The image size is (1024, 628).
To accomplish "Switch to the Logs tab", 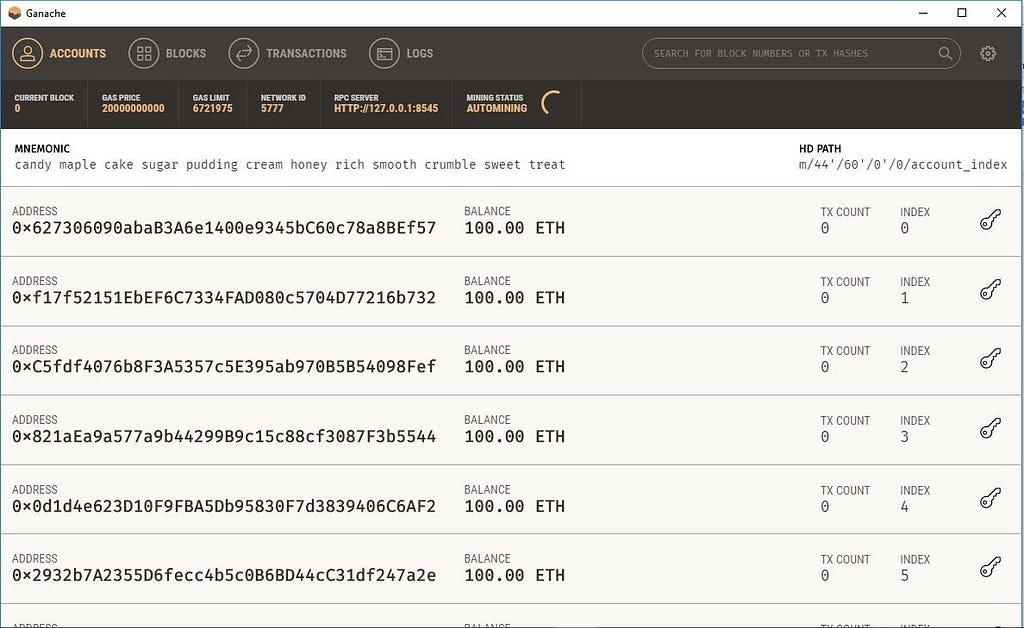I will pos(401,54).
